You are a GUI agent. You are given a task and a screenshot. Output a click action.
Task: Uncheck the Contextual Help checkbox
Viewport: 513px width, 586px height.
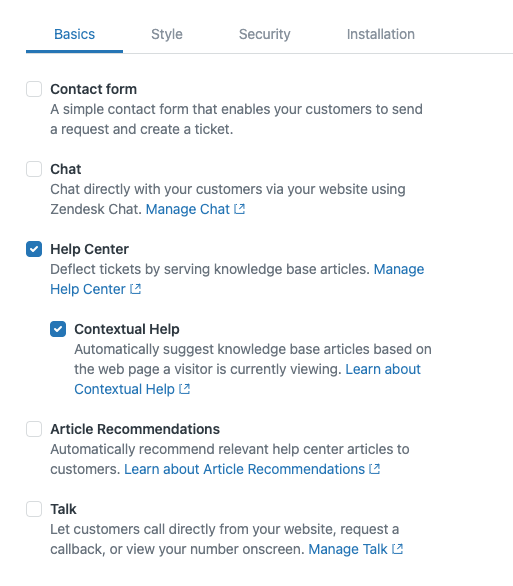58,329
